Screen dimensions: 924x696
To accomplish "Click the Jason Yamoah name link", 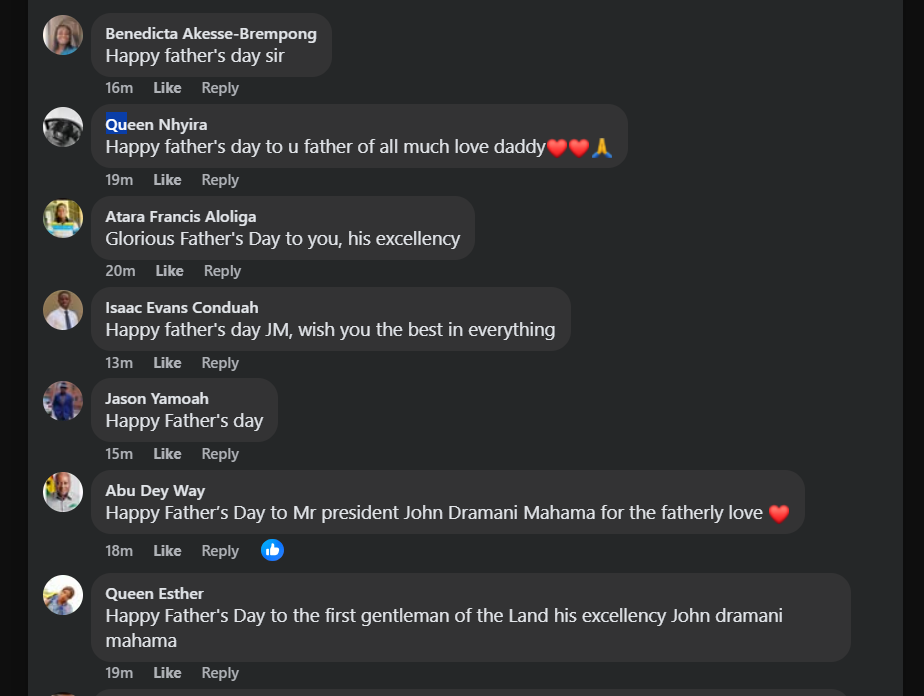I will 156,399.
